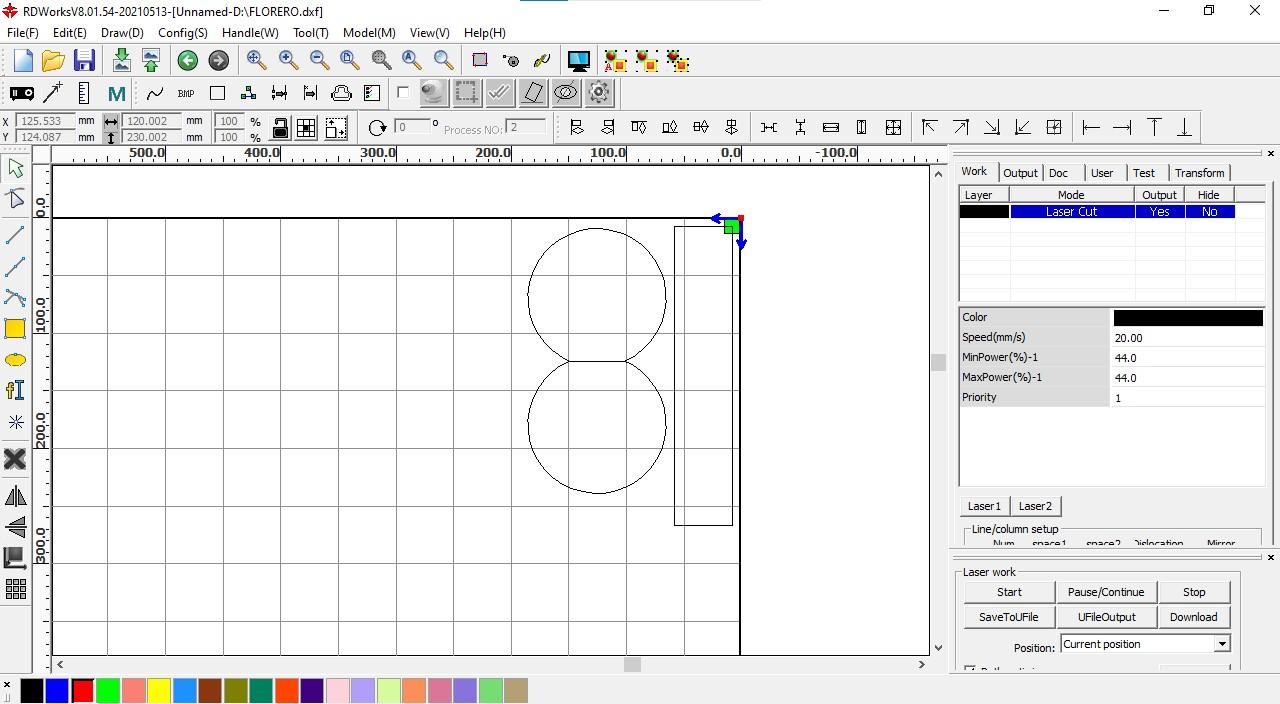Select the BMP bitmap handling tool
Image resolution: width=1280 pixels, height=704 pixels.
[186, 94]
